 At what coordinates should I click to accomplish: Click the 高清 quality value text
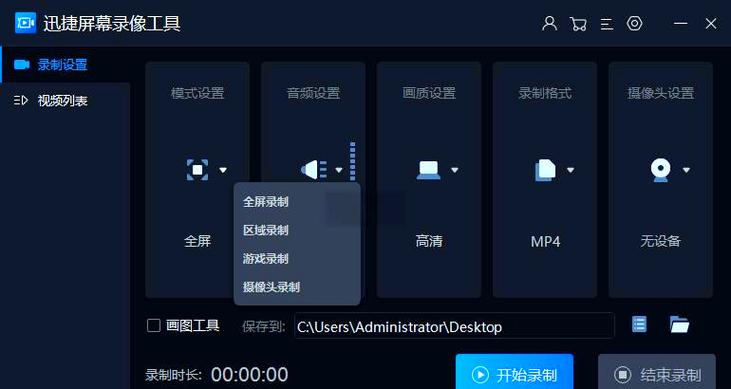tap(429, 242)
